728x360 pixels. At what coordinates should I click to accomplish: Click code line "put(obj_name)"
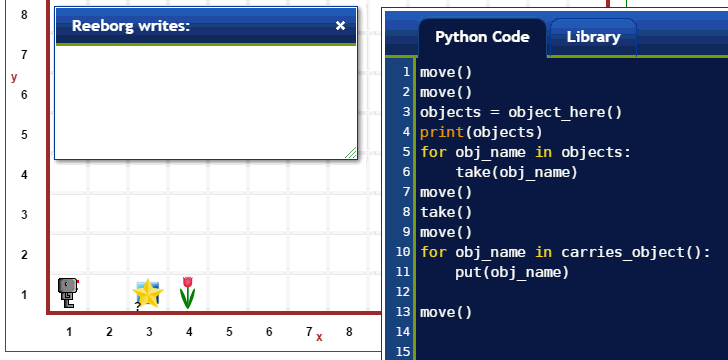pos(512,272)
